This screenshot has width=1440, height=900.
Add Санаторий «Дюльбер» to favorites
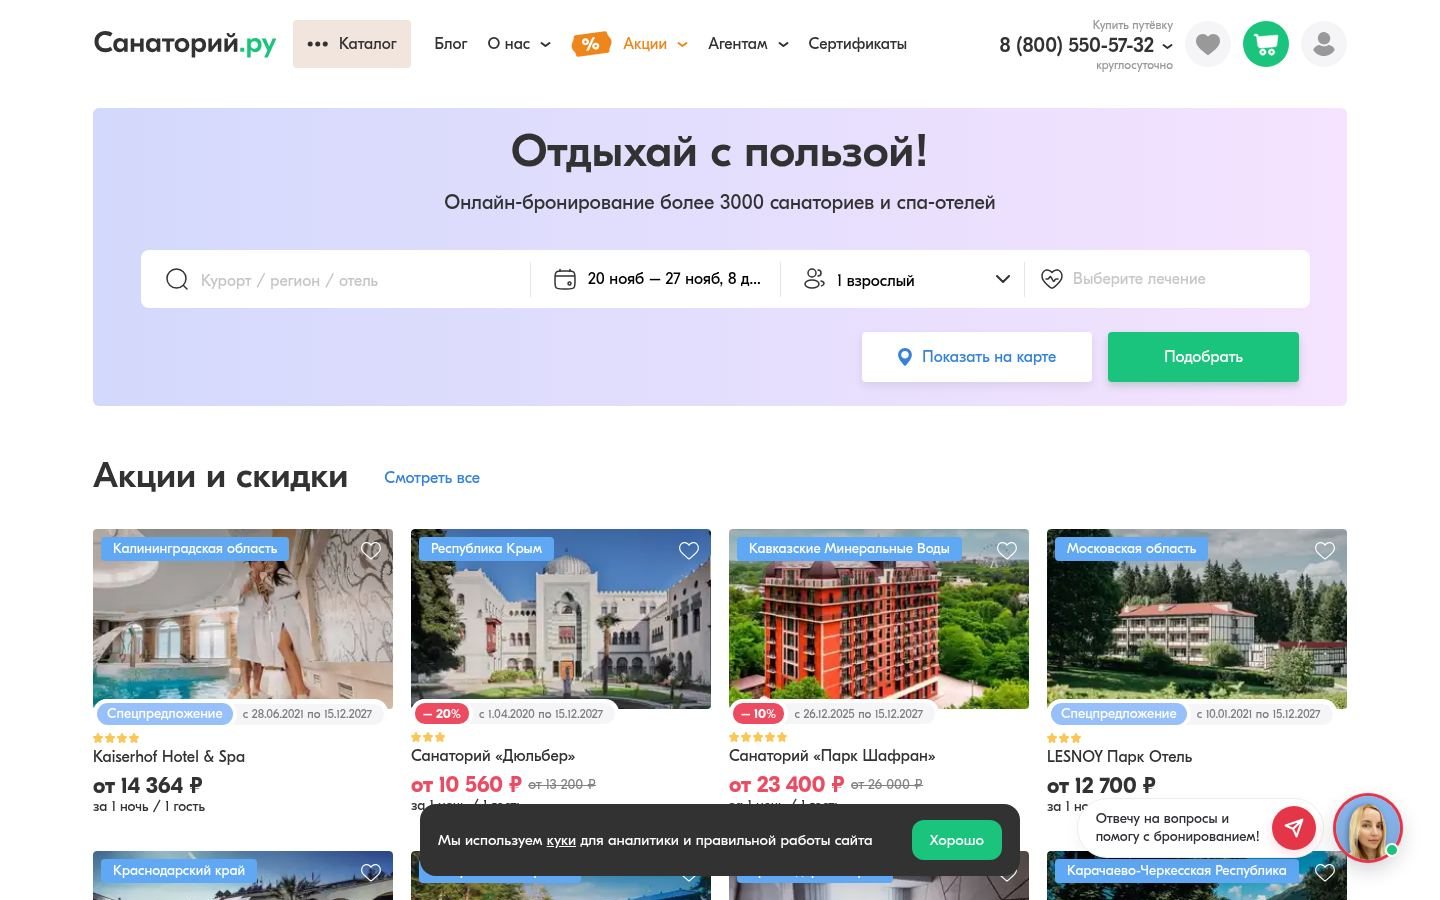(x=689, y=550)
